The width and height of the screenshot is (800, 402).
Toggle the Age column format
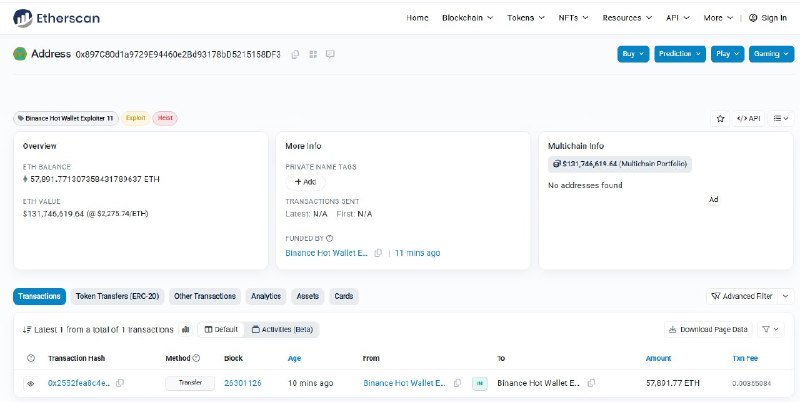(294, 358)
